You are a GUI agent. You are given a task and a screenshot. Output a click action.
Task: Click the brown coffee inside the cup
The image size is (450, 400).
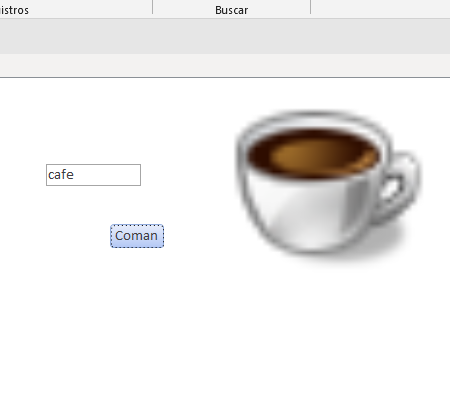(x=313, y=154)
